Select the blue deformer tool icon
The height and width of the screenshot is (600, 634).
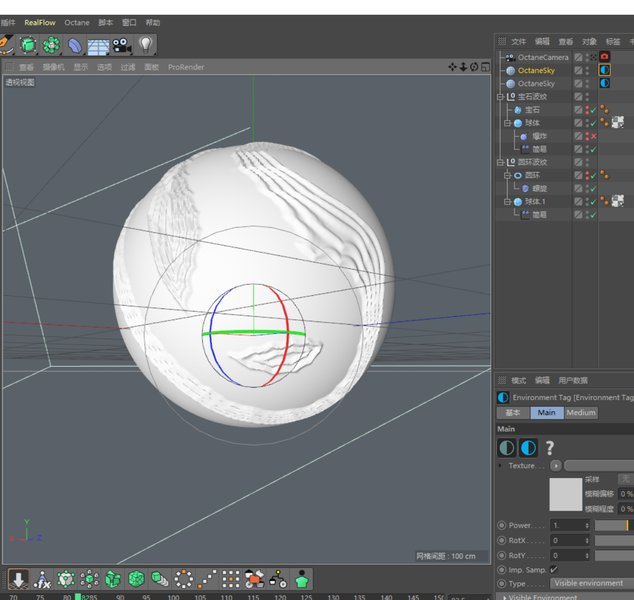pos(74,45)
